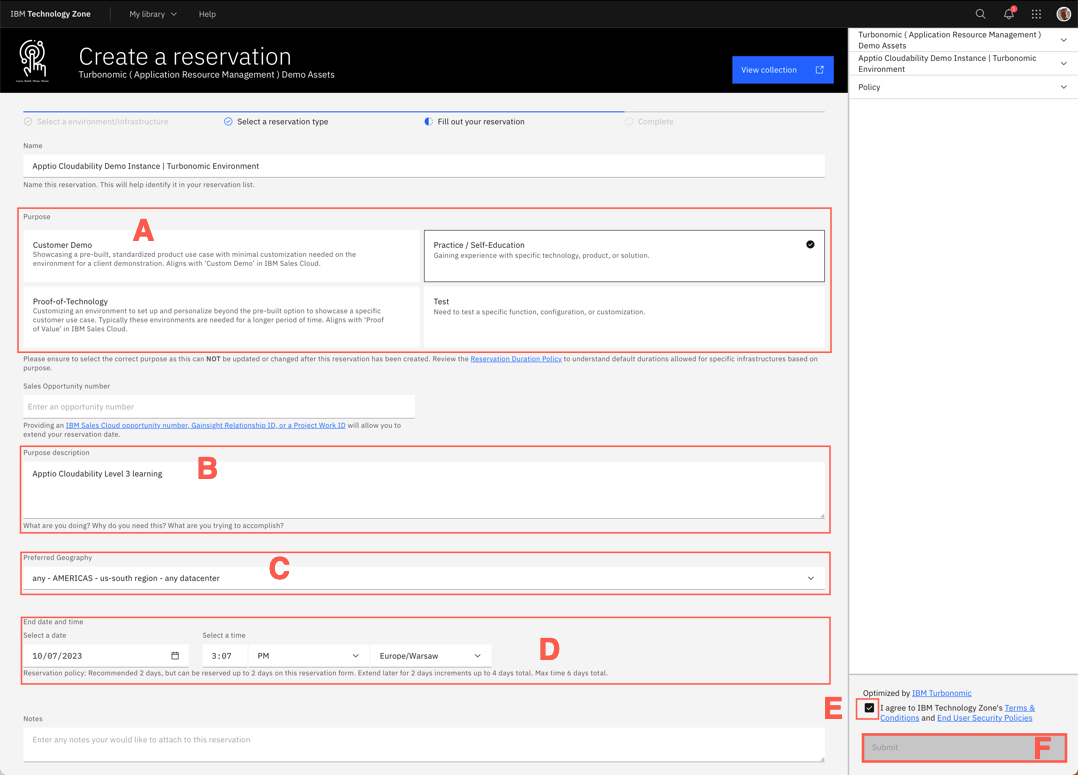
Task: Expand the Turbonomic Demo Assets accordion
Action: tap(963, 40)
